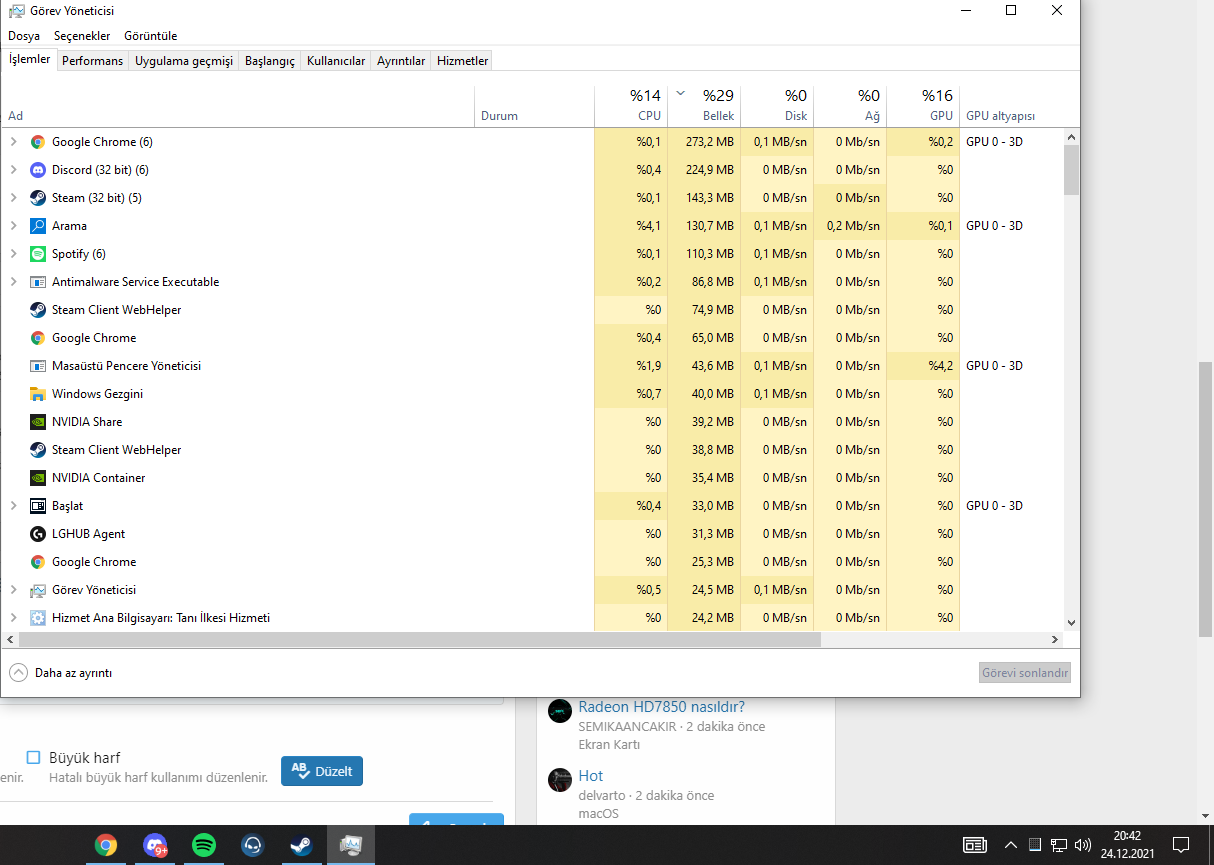Click the NVIDIA Share icon

click(38, 422)
